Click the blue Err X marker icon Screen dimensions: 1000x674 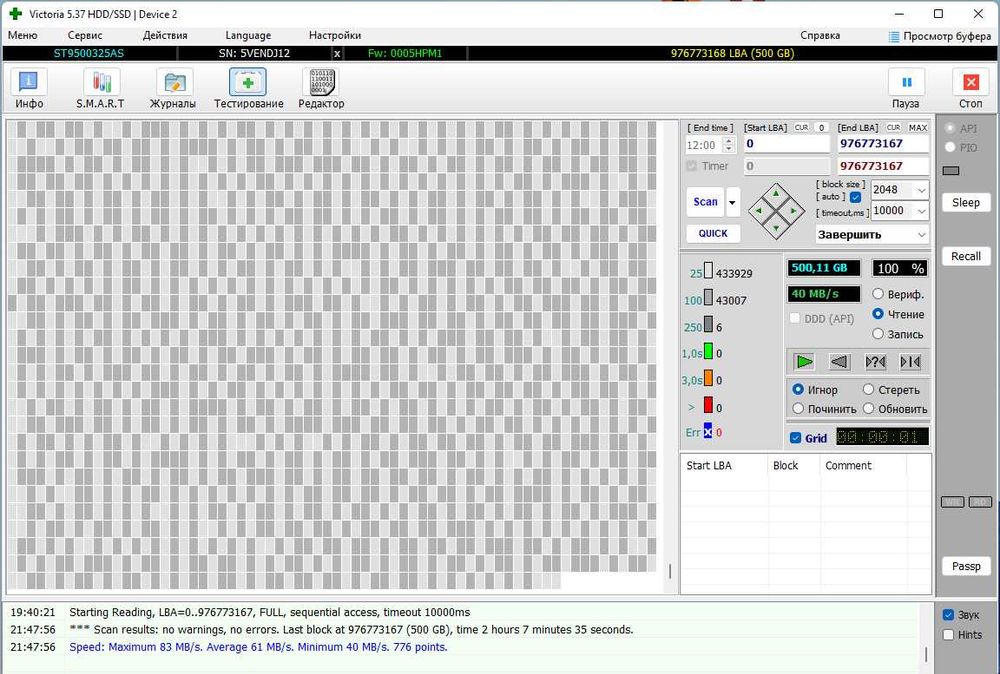(708, 432)
